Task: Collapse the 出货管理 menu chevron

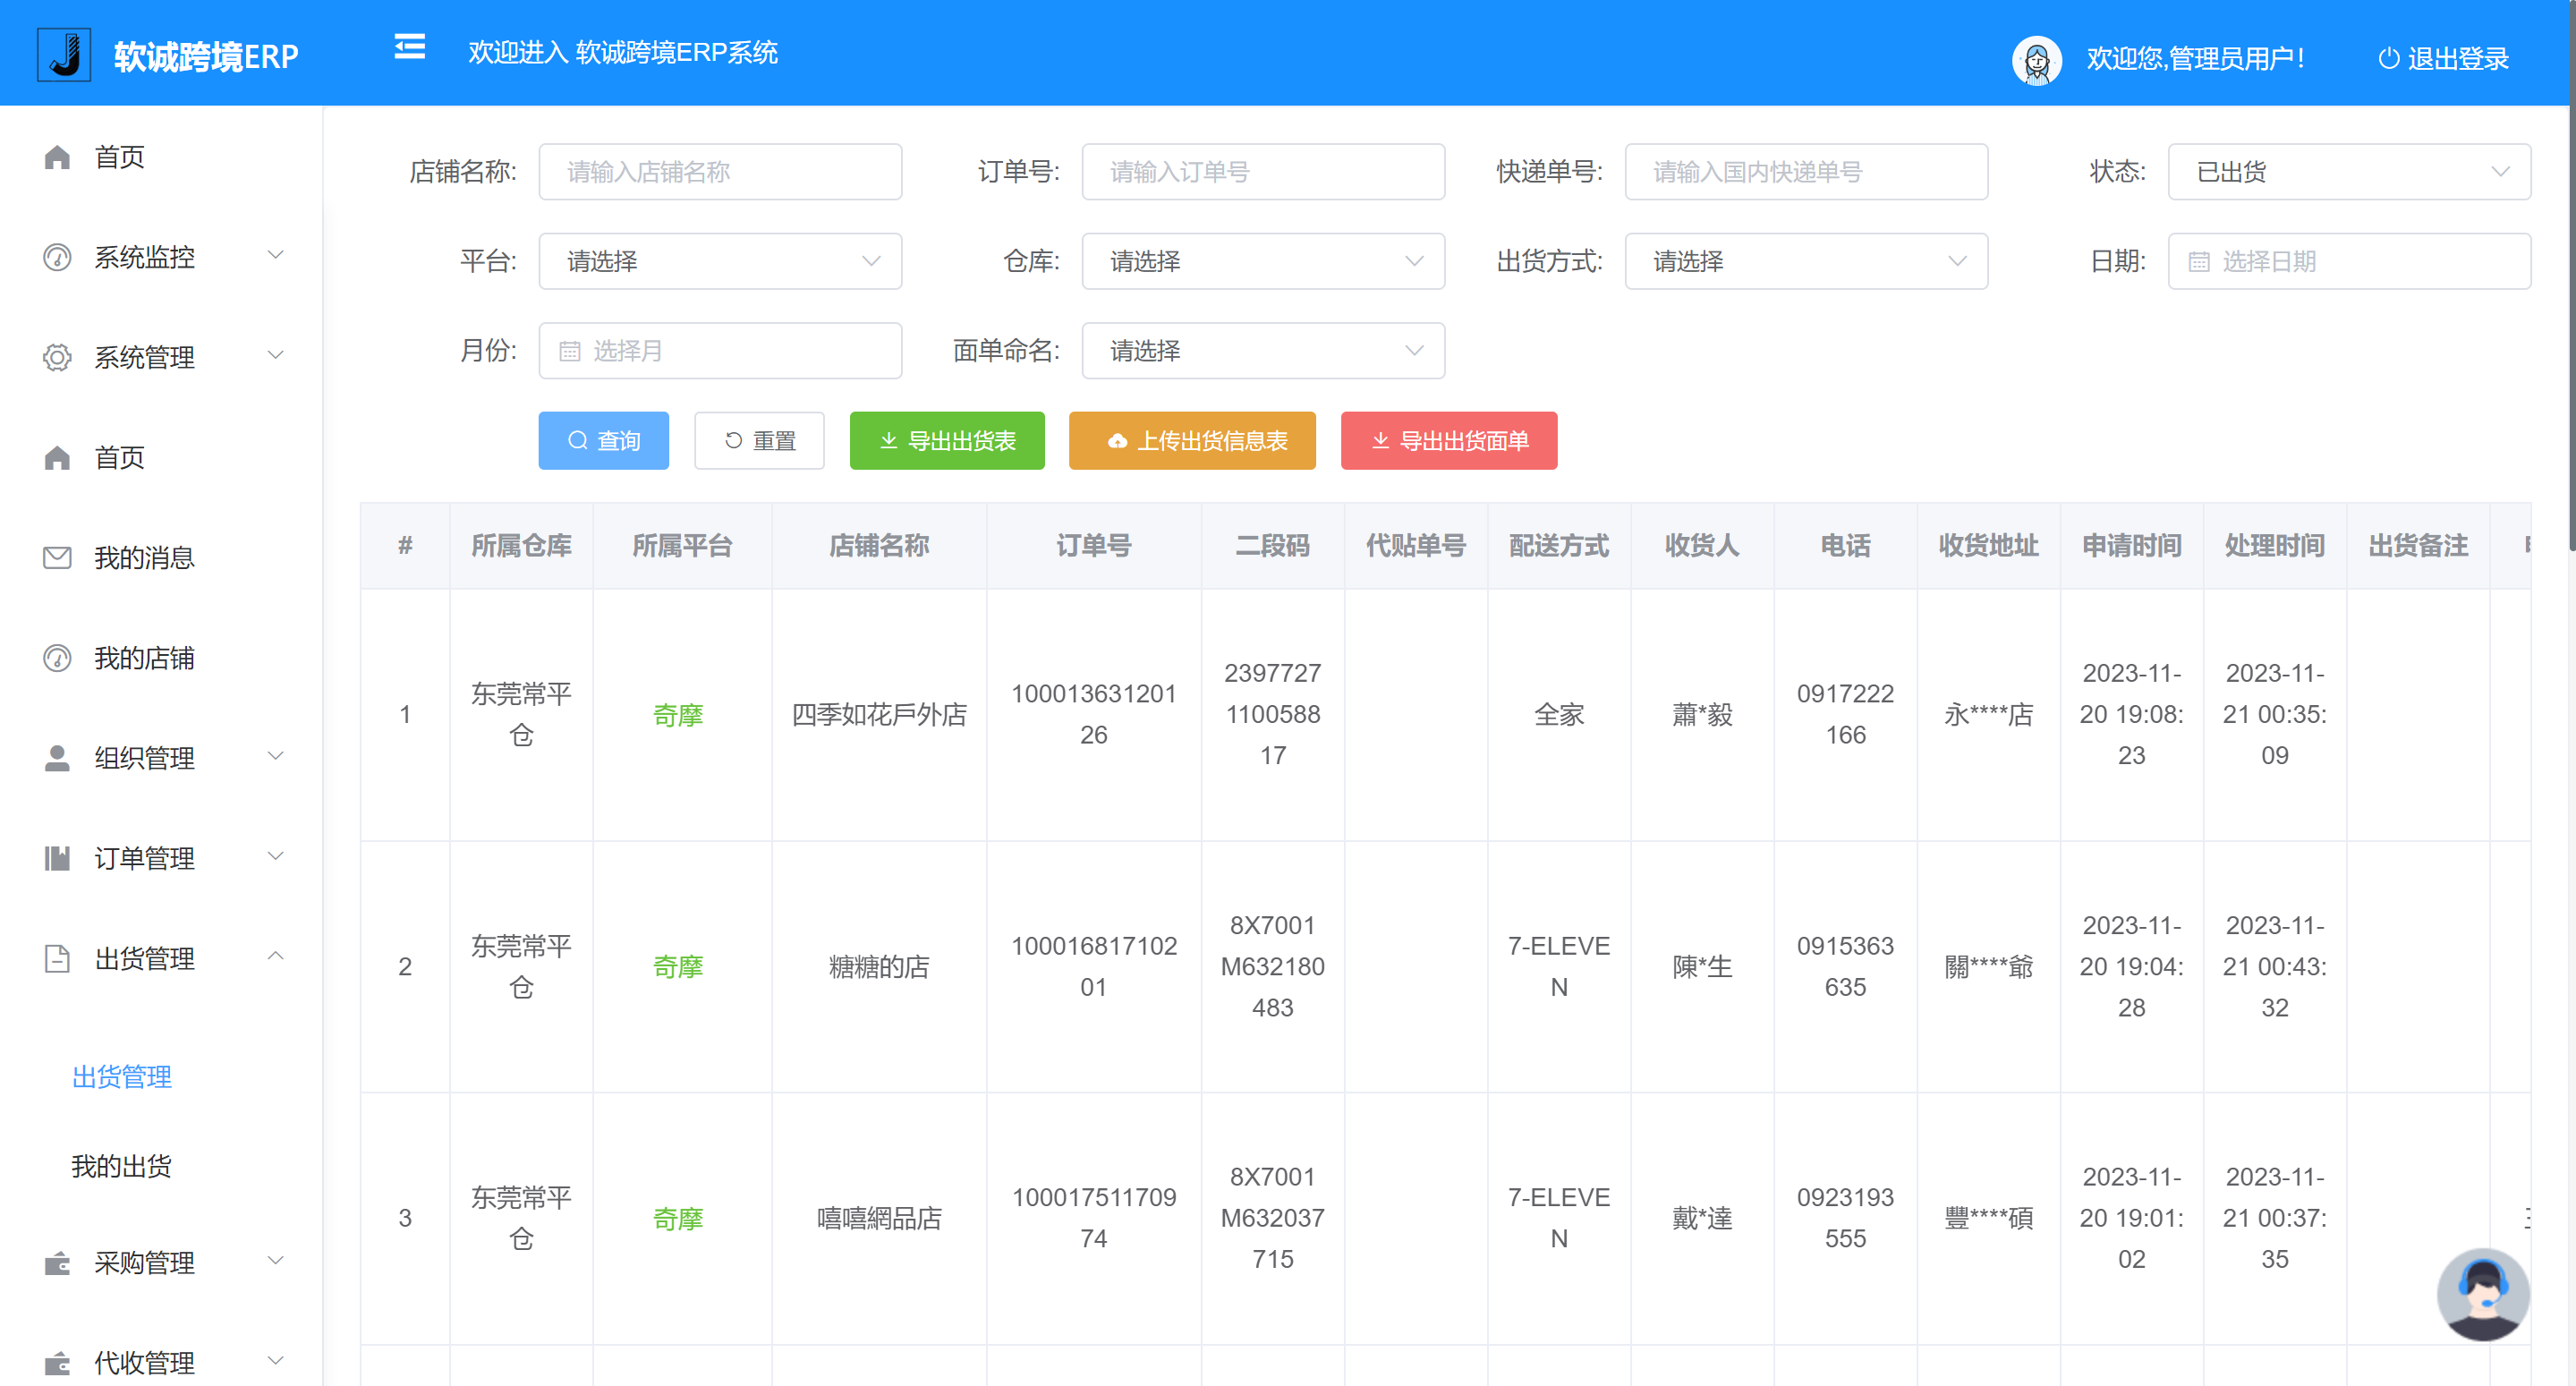Action: (276, 956)
